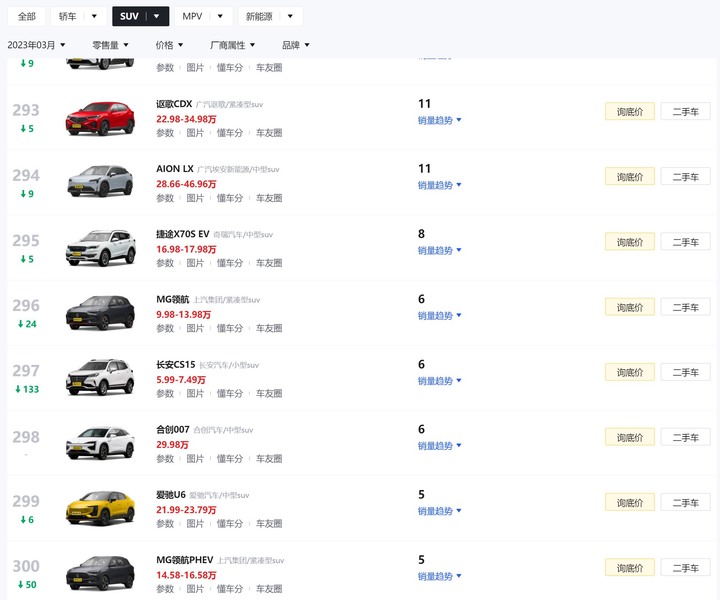
Task: Open the dropdown arrow next to 轿车
Action: point(94,17)
